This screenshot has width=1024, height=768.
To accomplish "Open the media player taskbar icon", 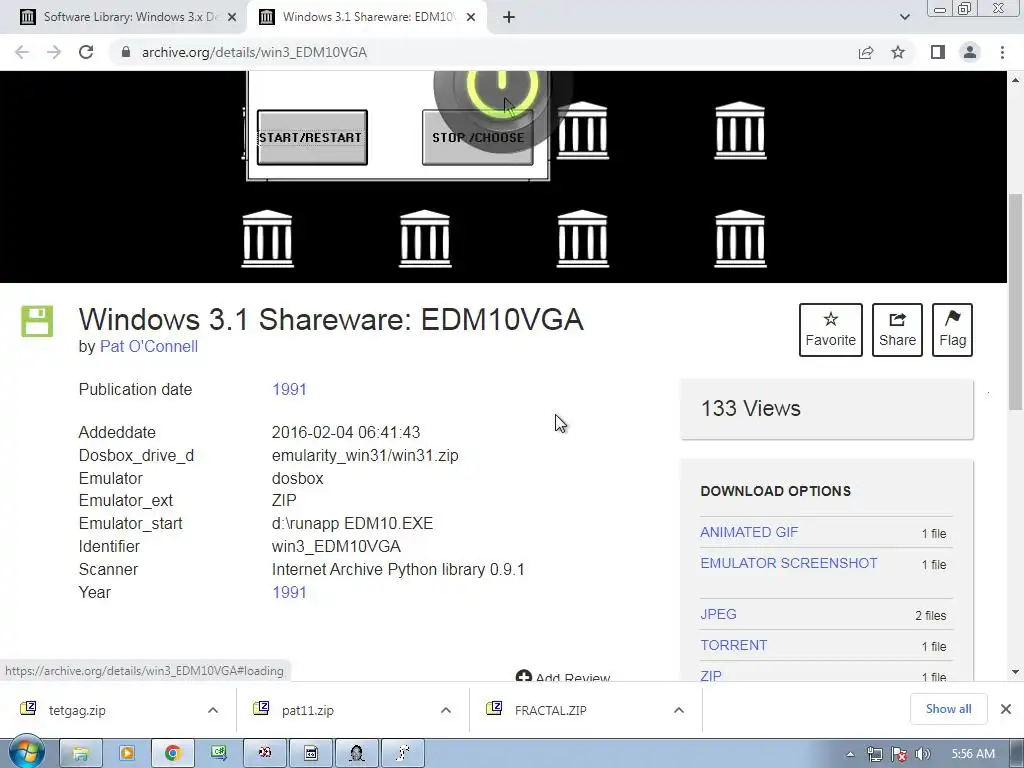I will click(126, 754).
